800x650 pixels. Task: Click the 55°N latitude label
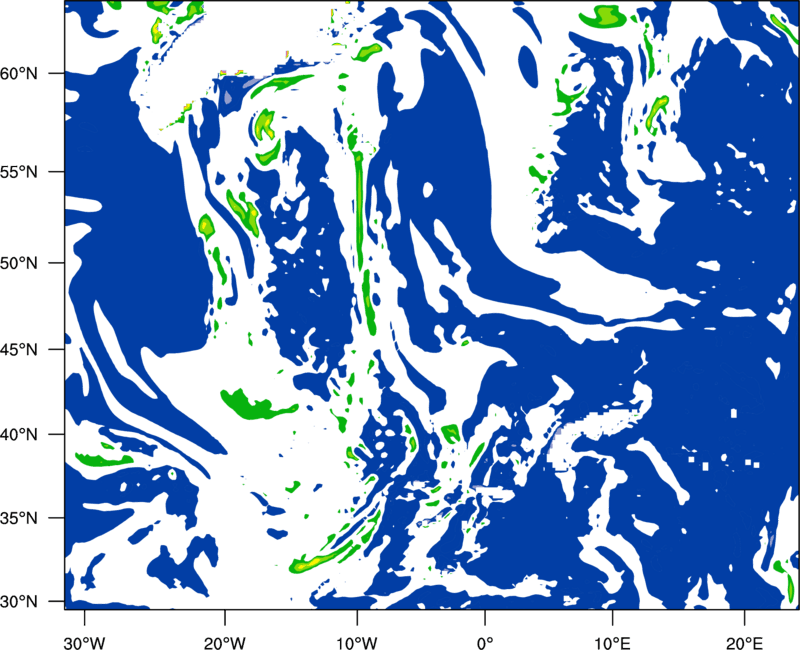click(x=19, y=171)
